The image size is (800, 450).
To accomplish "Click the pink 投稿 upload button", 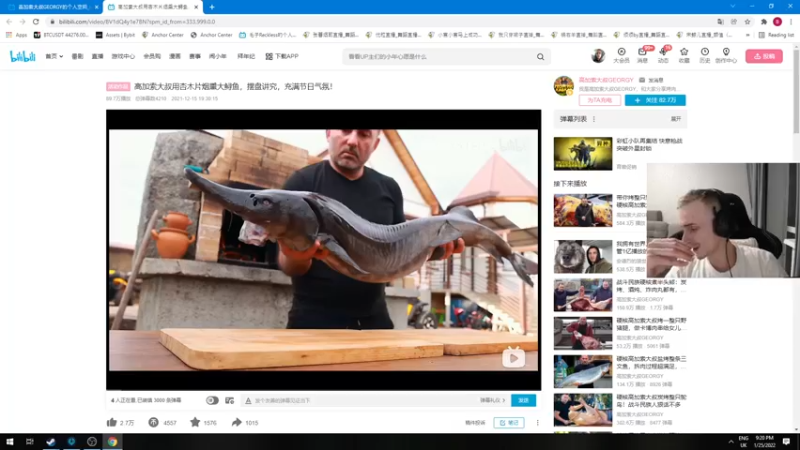I will click(764, 56).
